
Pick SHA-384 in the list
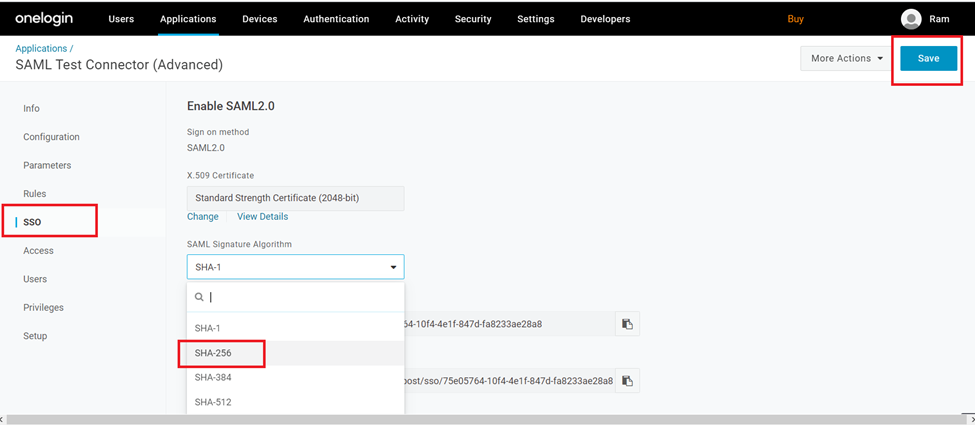[x=213, y=377]
